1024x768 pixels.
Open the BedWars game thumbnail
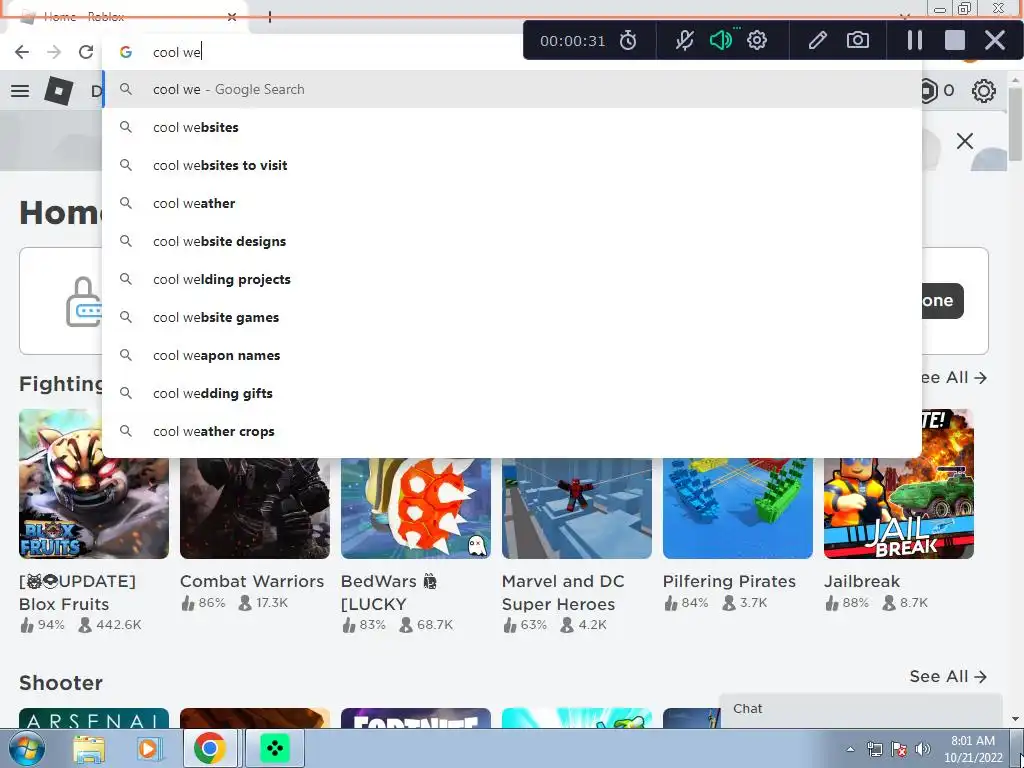point(415,508)
